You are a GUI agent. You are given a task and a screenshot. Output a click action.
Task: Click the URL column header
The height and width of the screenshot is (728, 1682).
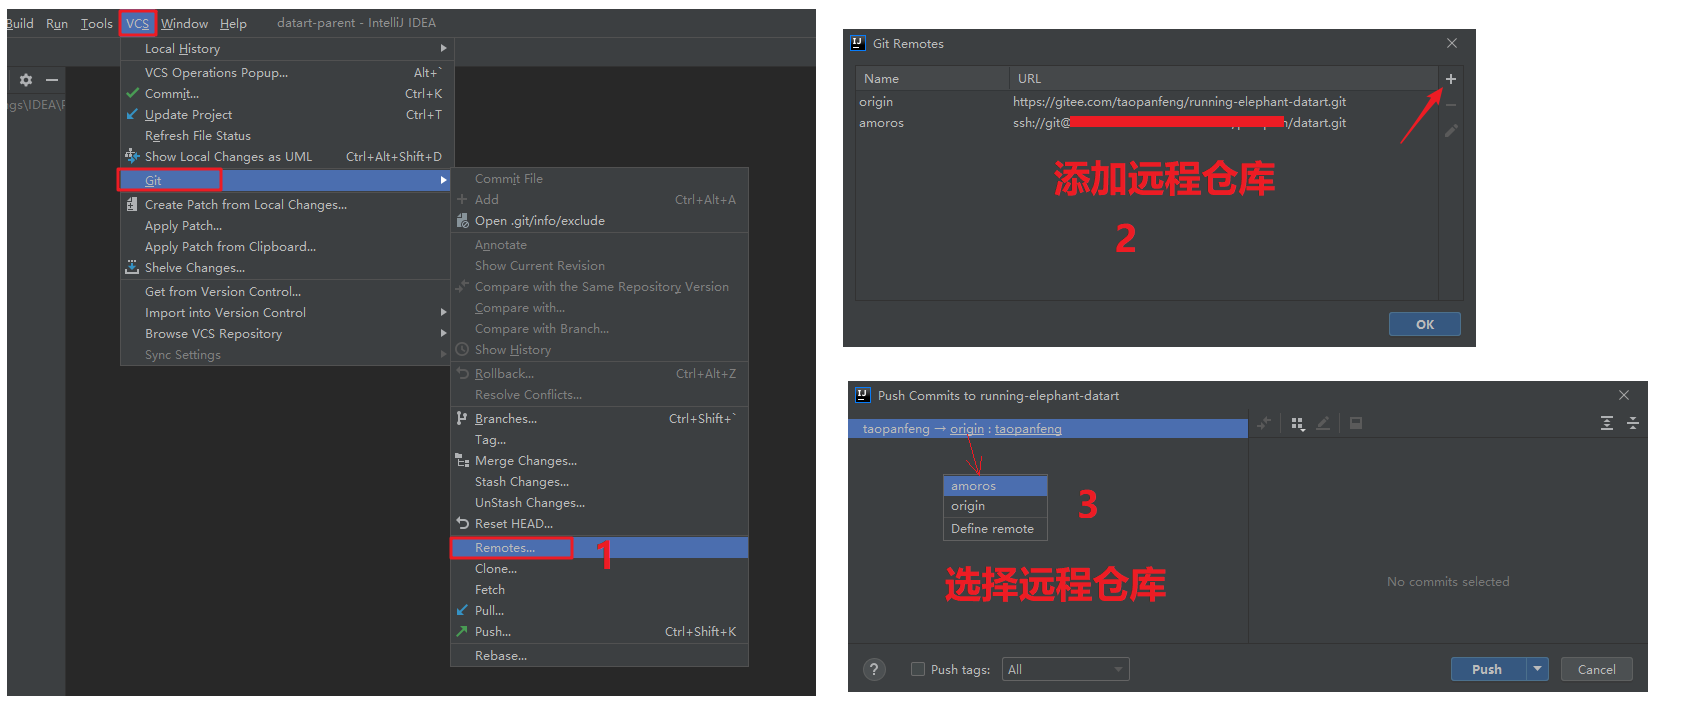coord(1223,78)
